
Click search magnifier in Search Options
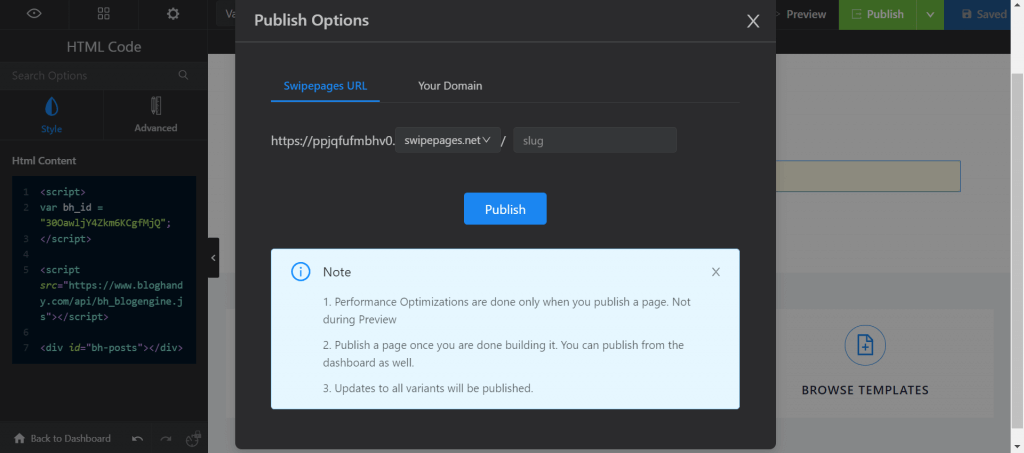pyautogui.click(x=184, y=75)
